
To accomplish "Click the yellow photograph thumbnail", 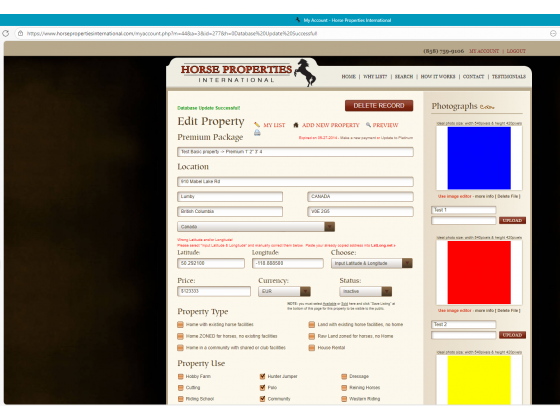I will pyautogui.click(x=479, y=380).
